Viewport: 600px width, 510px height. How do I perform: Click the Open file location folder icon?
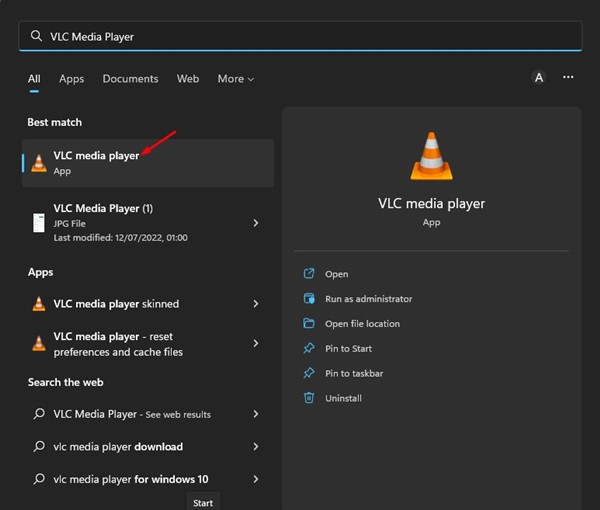coord(309,323)
